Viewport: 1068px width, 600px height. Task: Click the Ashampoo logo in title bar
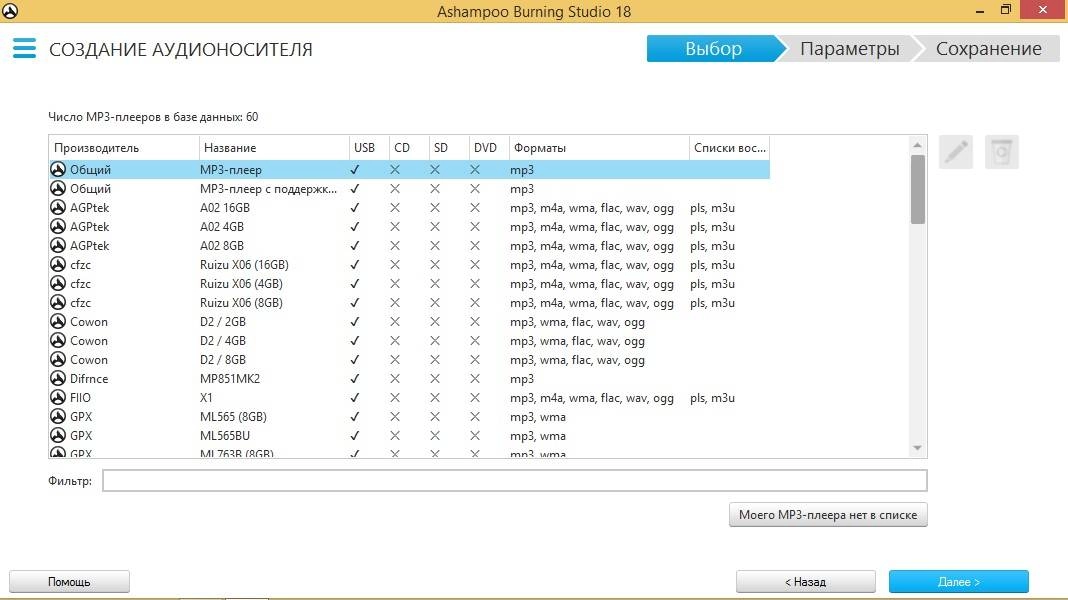[x=10, y=11]
